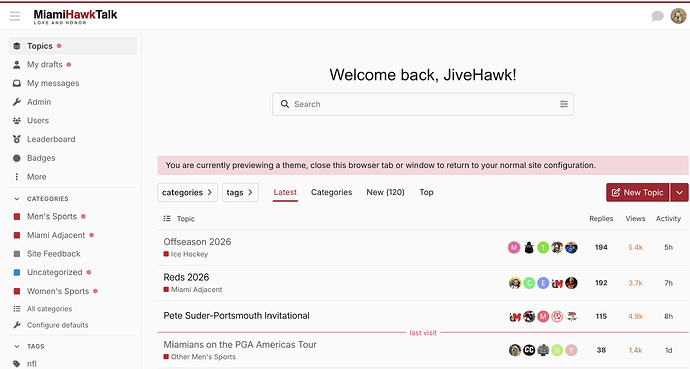Image resolution: width=690 pixels, height=369 pixels.
Task: Click 3.7k views on Reds 2026
Action: pos(635,283)
